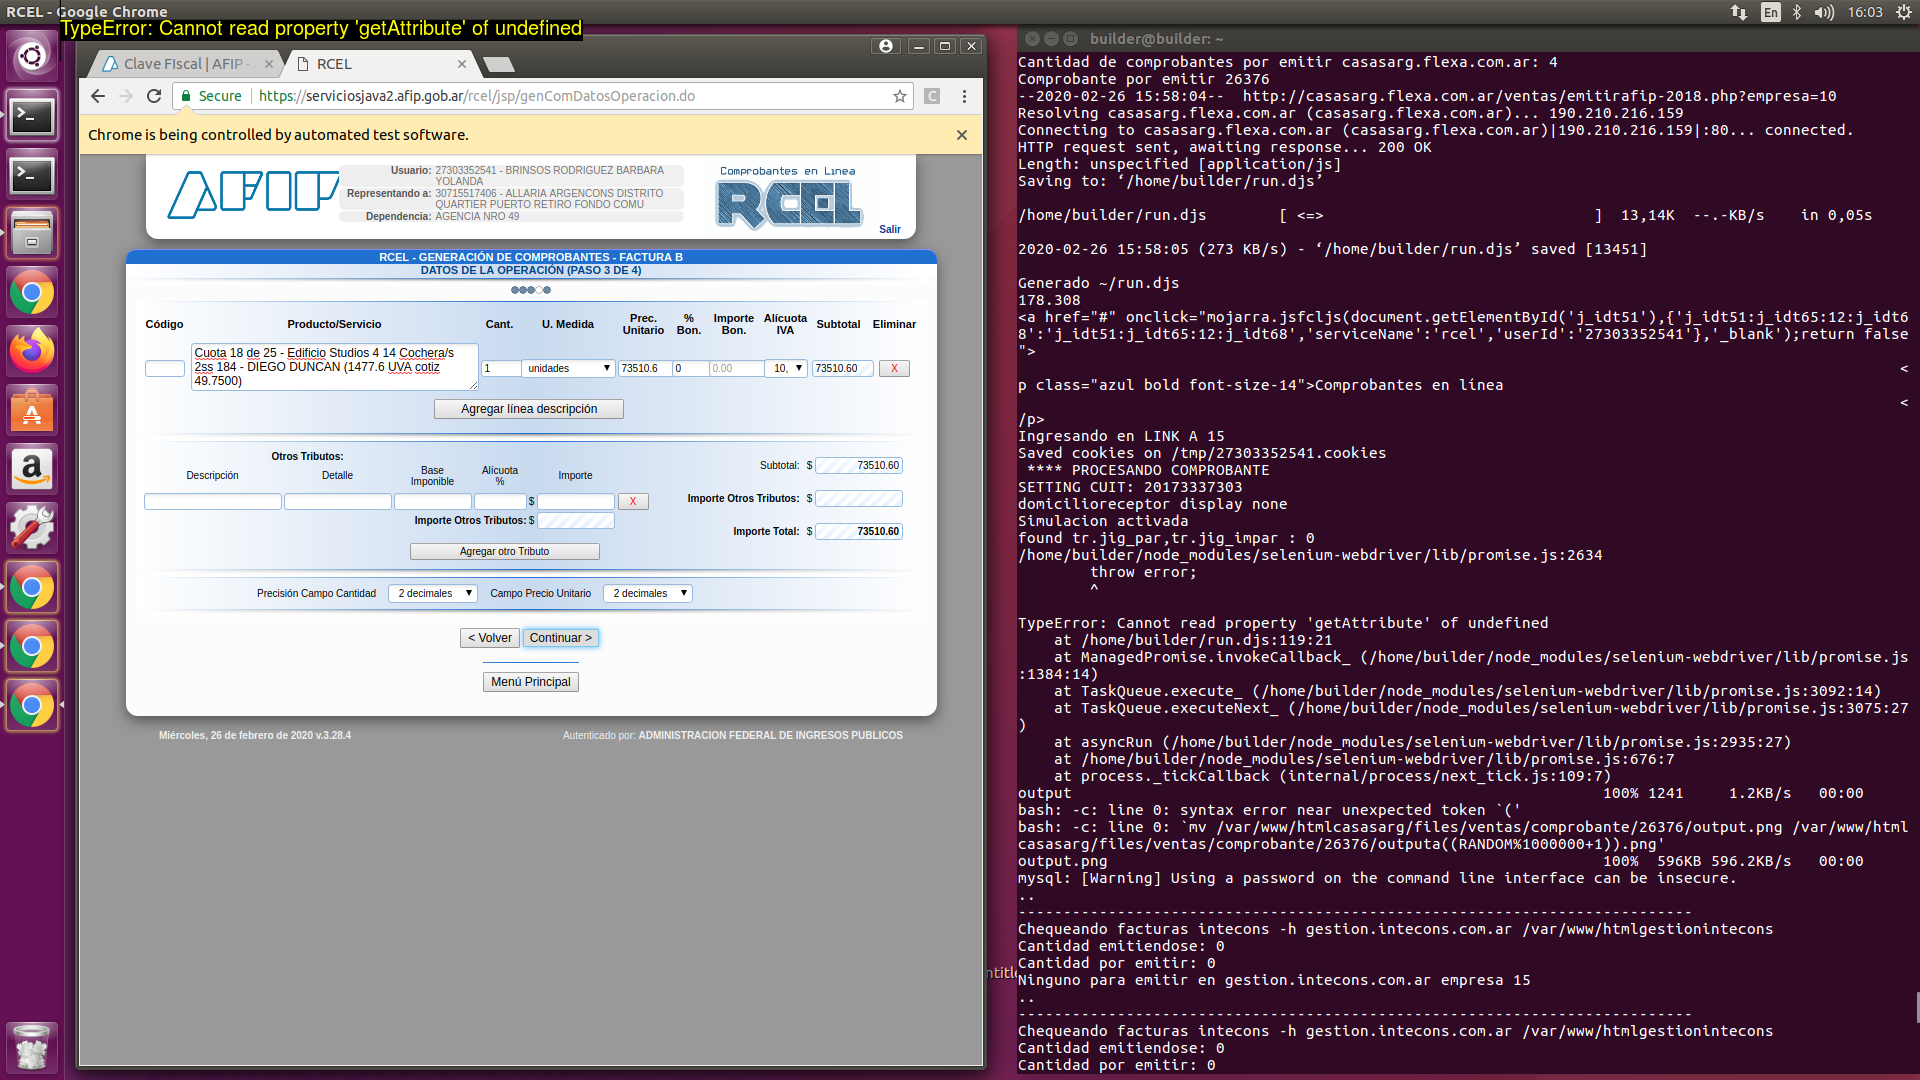
Task: Open Campo Precio Unitario decimales dropdown
Action: pos(648,593)
